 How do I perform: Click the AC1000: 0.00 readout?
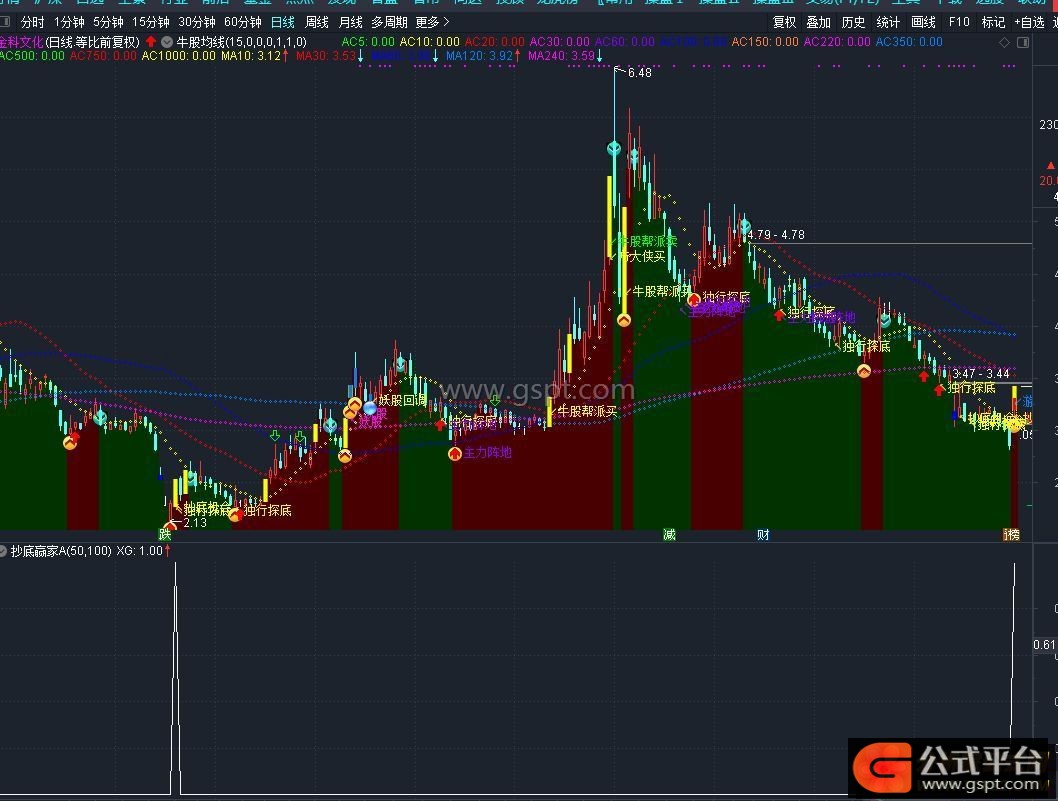point(179,55)
